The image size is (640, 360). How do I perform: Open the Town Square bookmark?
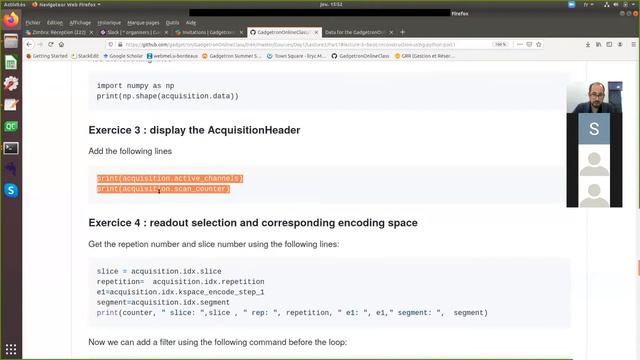pyautogui.click(x=297, y=56)
